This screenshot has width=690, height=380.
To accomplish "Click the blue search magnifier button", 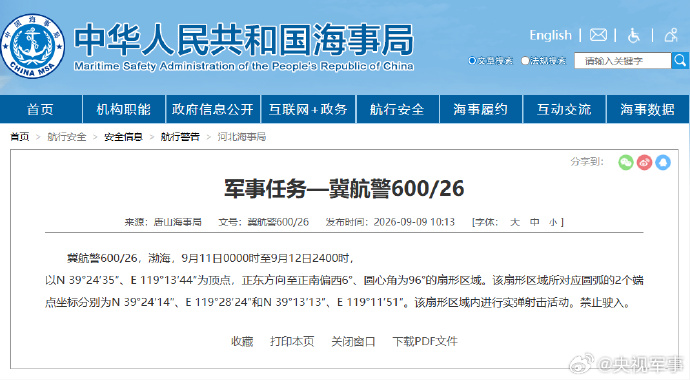I will [x=680, y=60].
